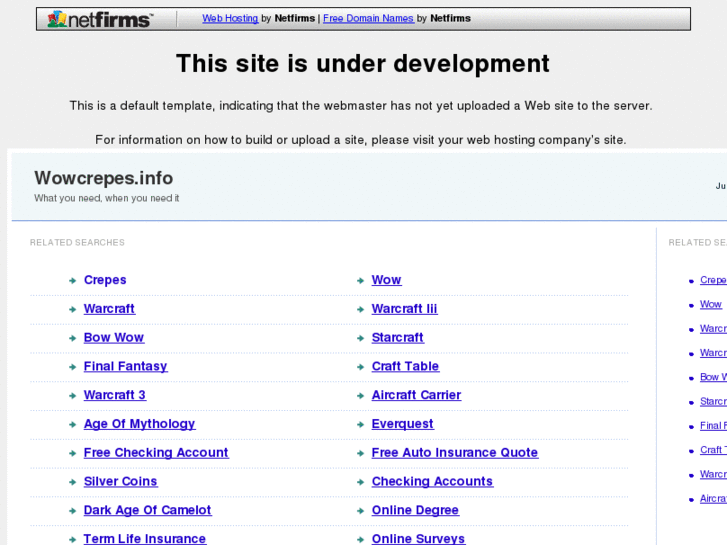Open the Bow Wow search link
Image resolution: width=727 pixels, height=545 pixels.
point(114,338)
